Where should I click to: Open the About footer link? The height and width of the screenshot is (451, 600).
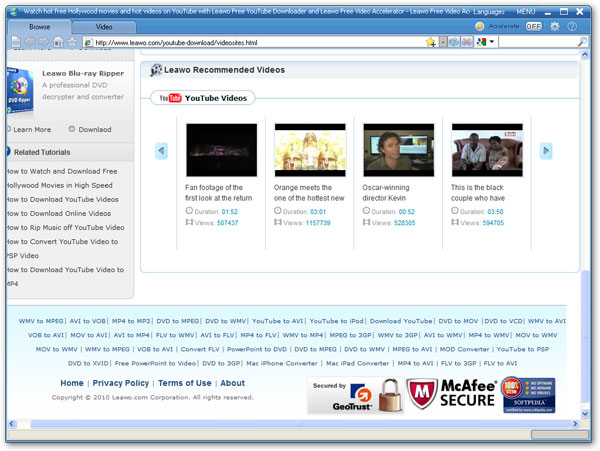(232, 383)
